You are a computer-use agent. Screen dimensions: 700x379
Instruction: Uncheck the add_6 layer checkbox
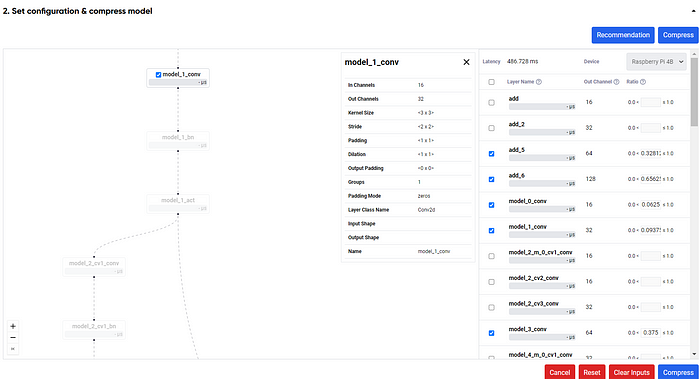point(492,179)
